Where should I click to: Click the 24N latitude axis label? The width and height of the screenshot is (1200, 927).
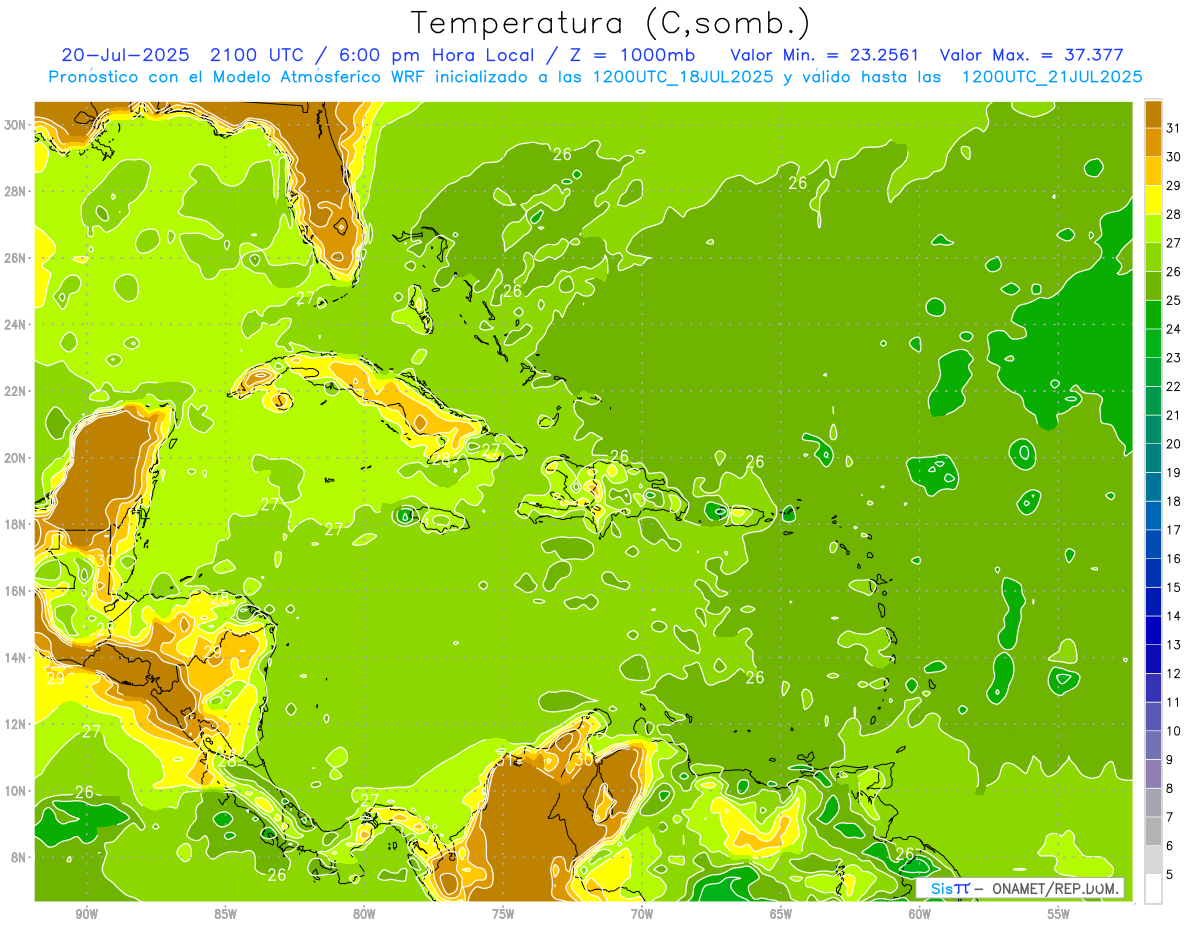[x=15, y=324]
